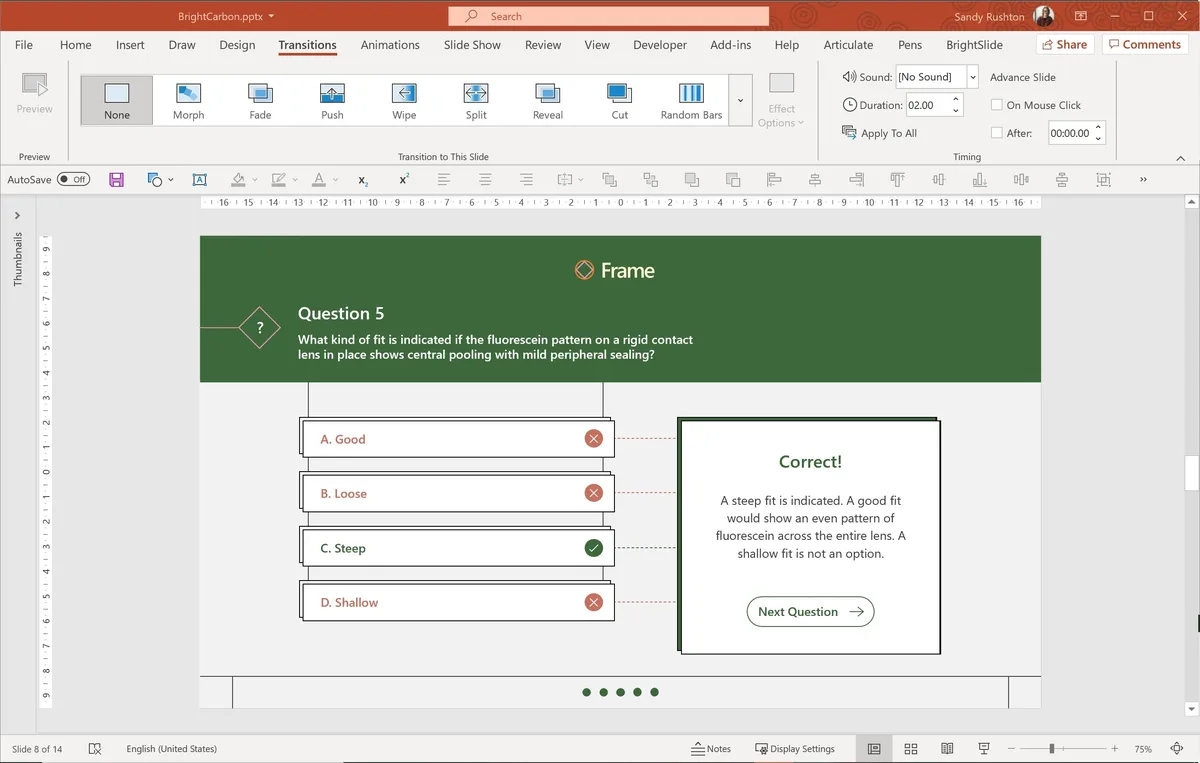Open the Shapes dropdown arrow
Image resolution: width=1200 pixels, height=763 pixels.
(x=171, y=180)
